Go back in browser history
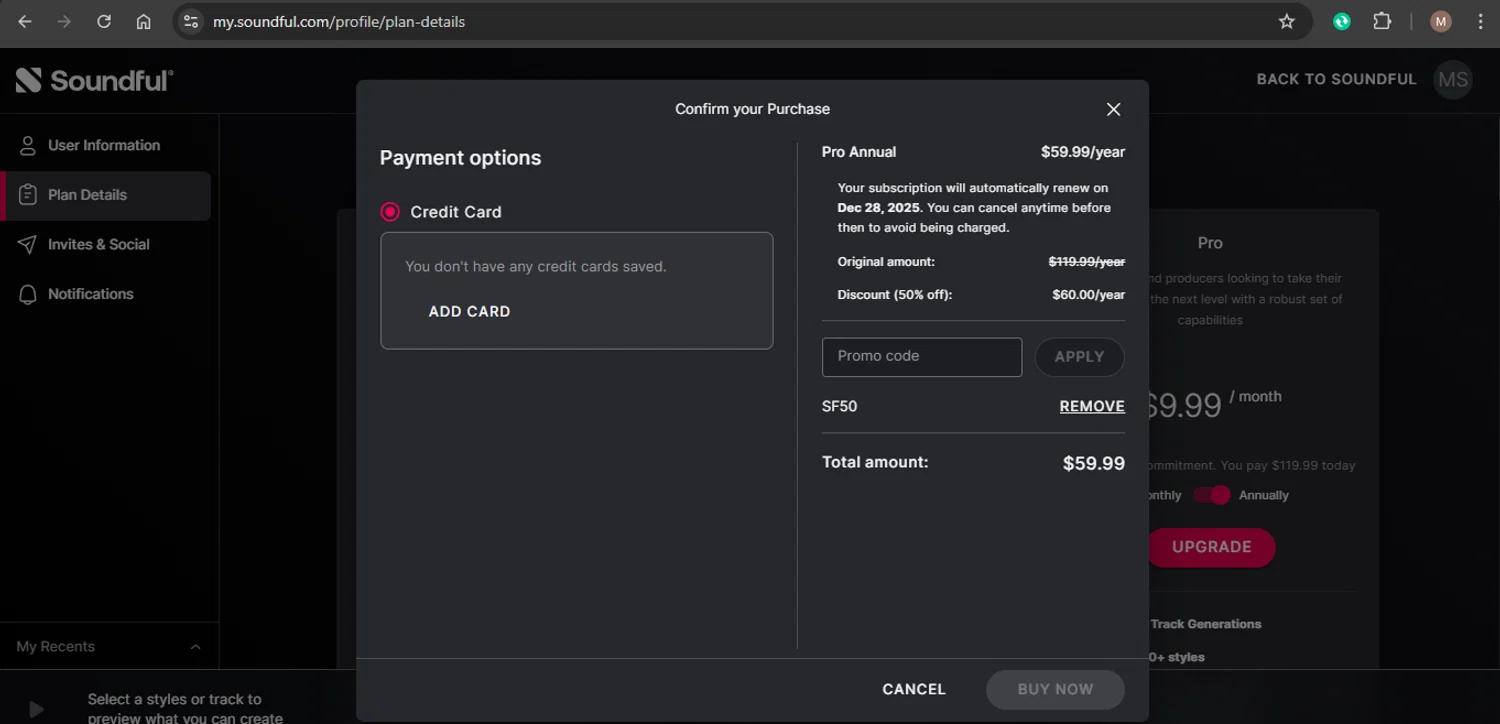This screenshot has height=724, width=1500. pyautogui.click(x=25, y=21)
